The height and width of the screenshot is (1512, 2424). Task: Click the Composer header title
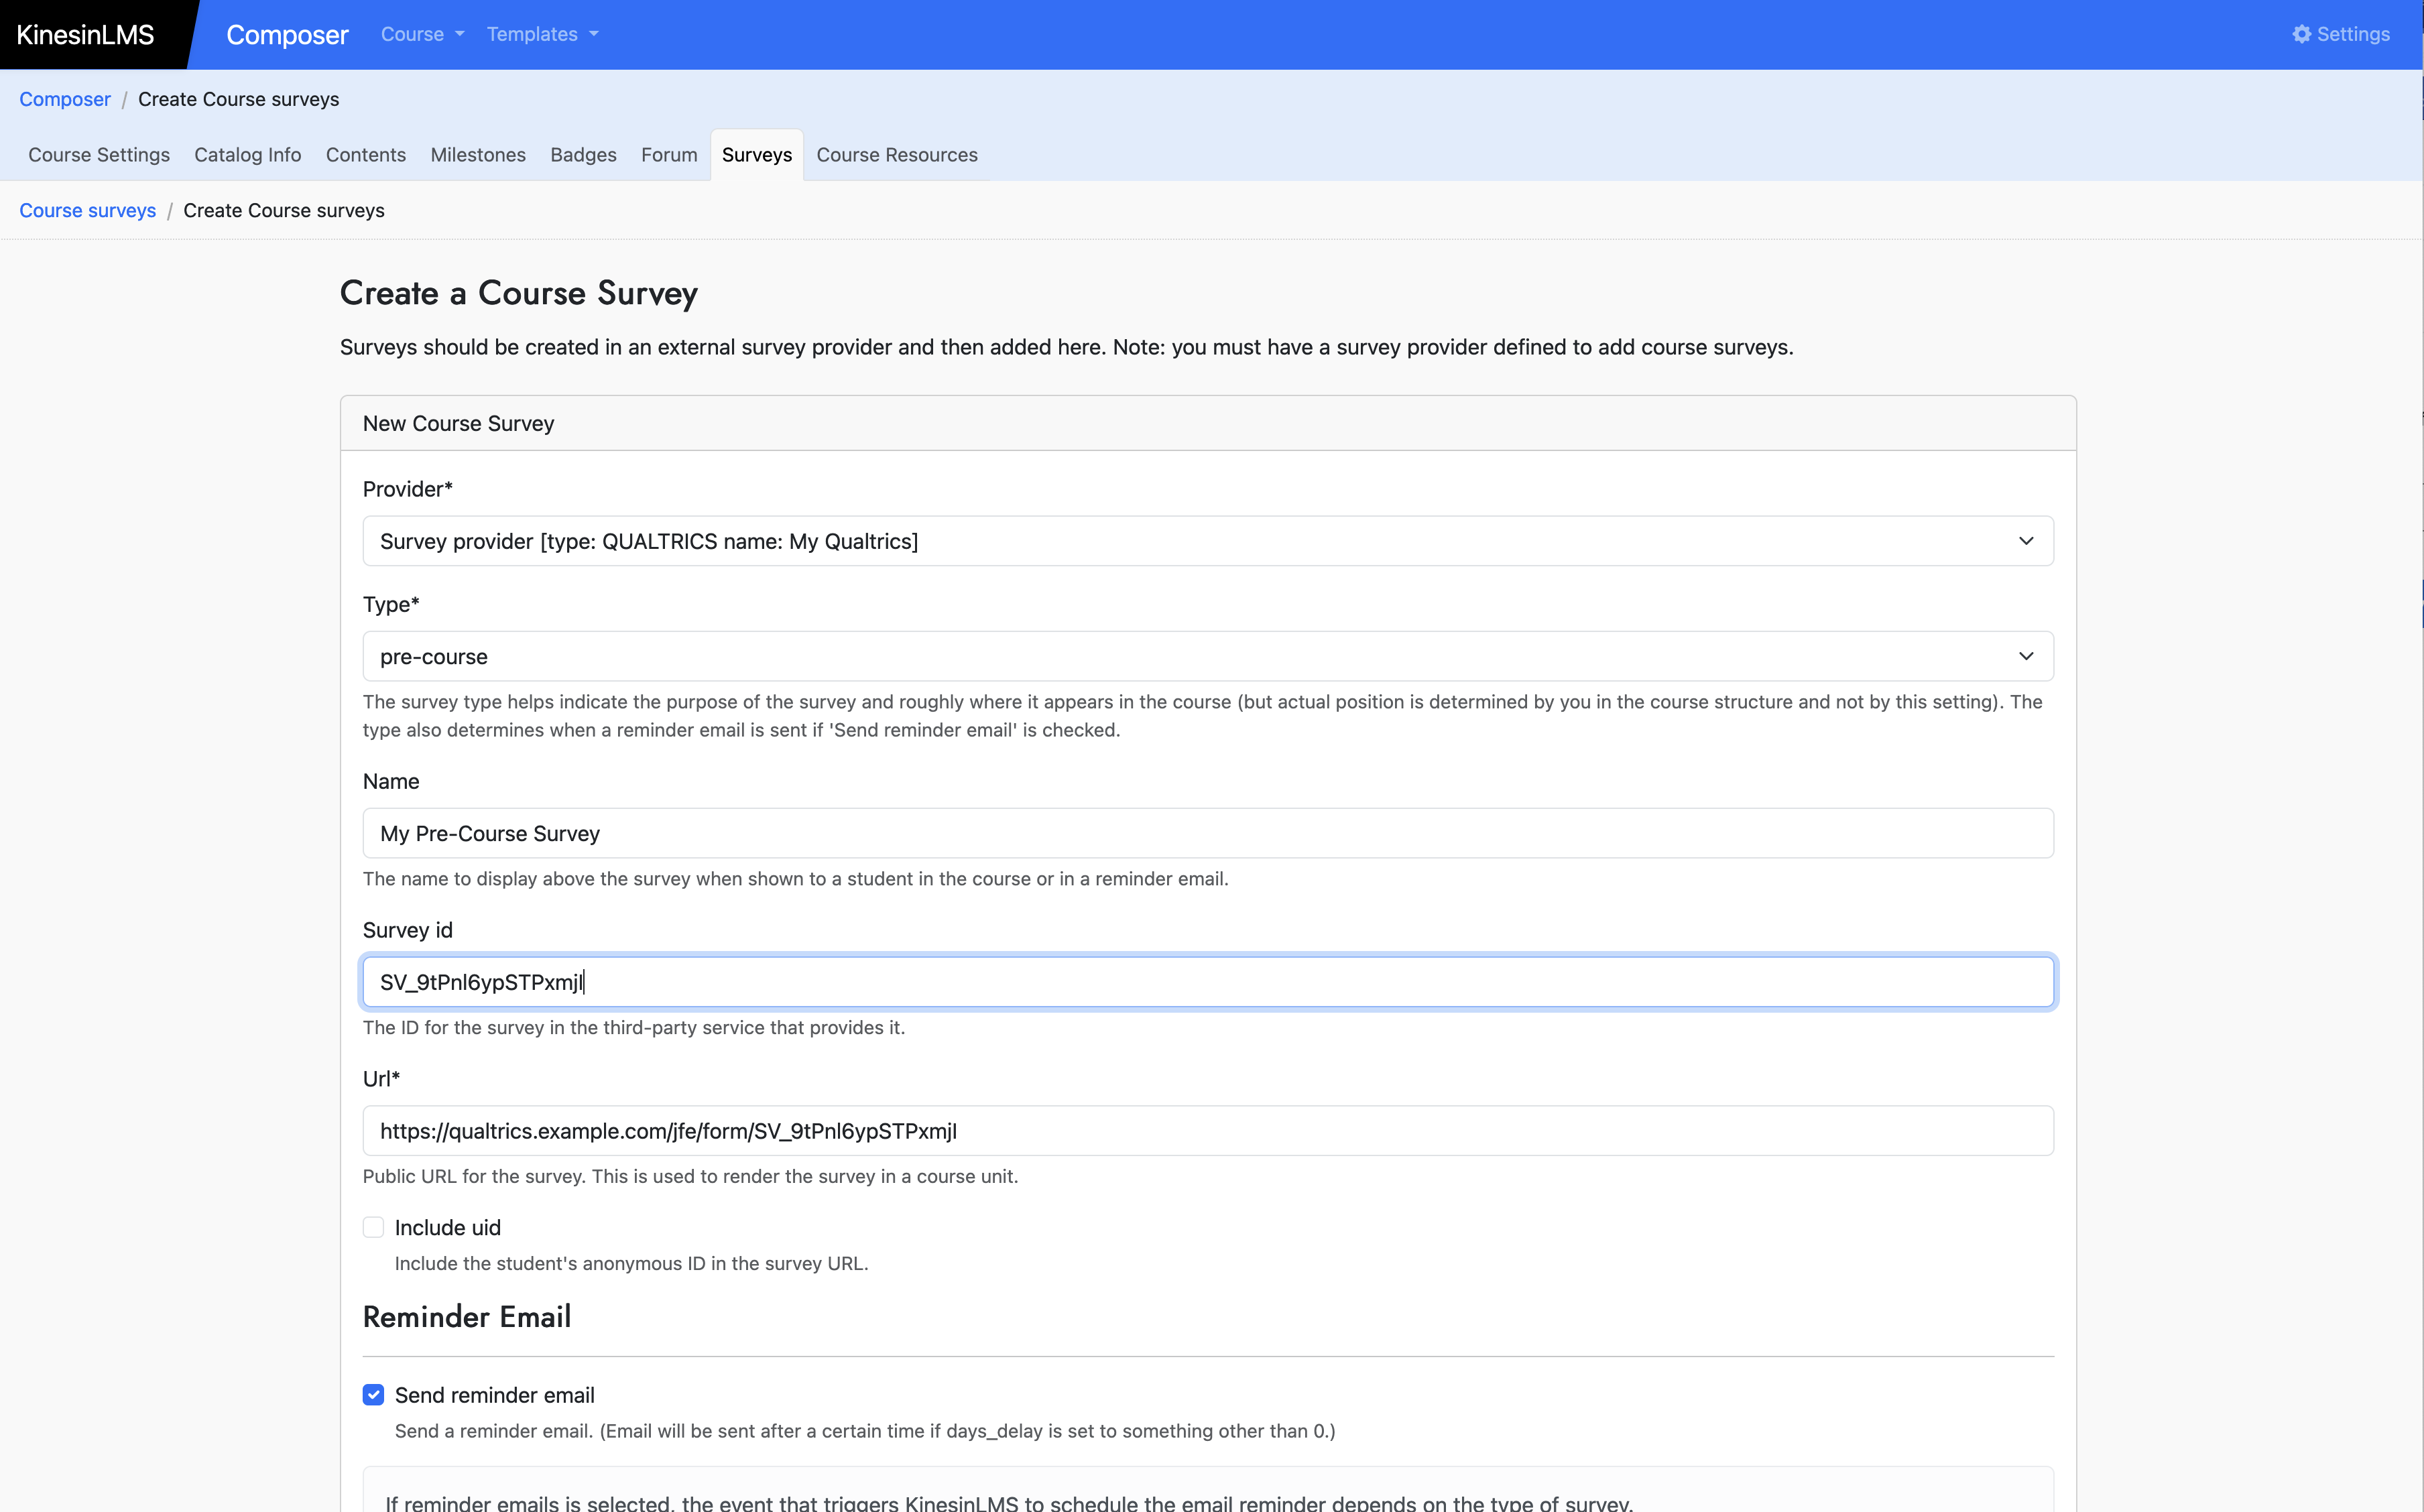(287, 35)
